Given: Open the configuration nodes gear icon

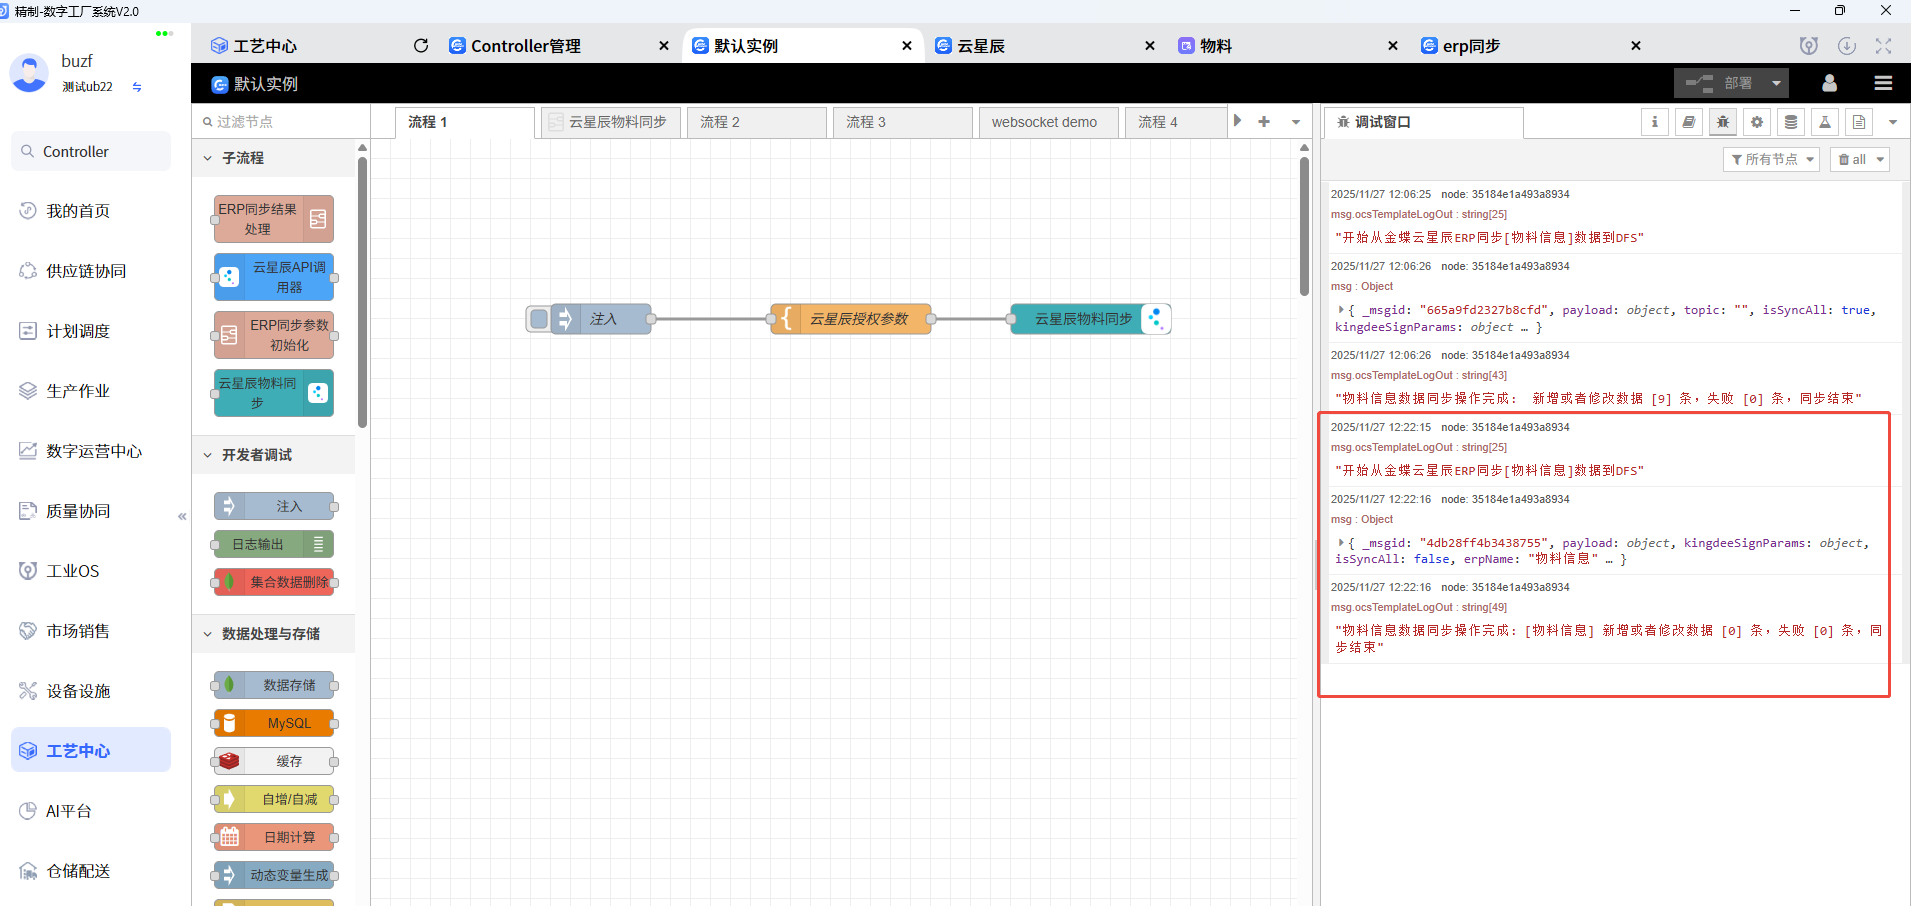Looking at the screenshot, I should tap(1756, 121).
